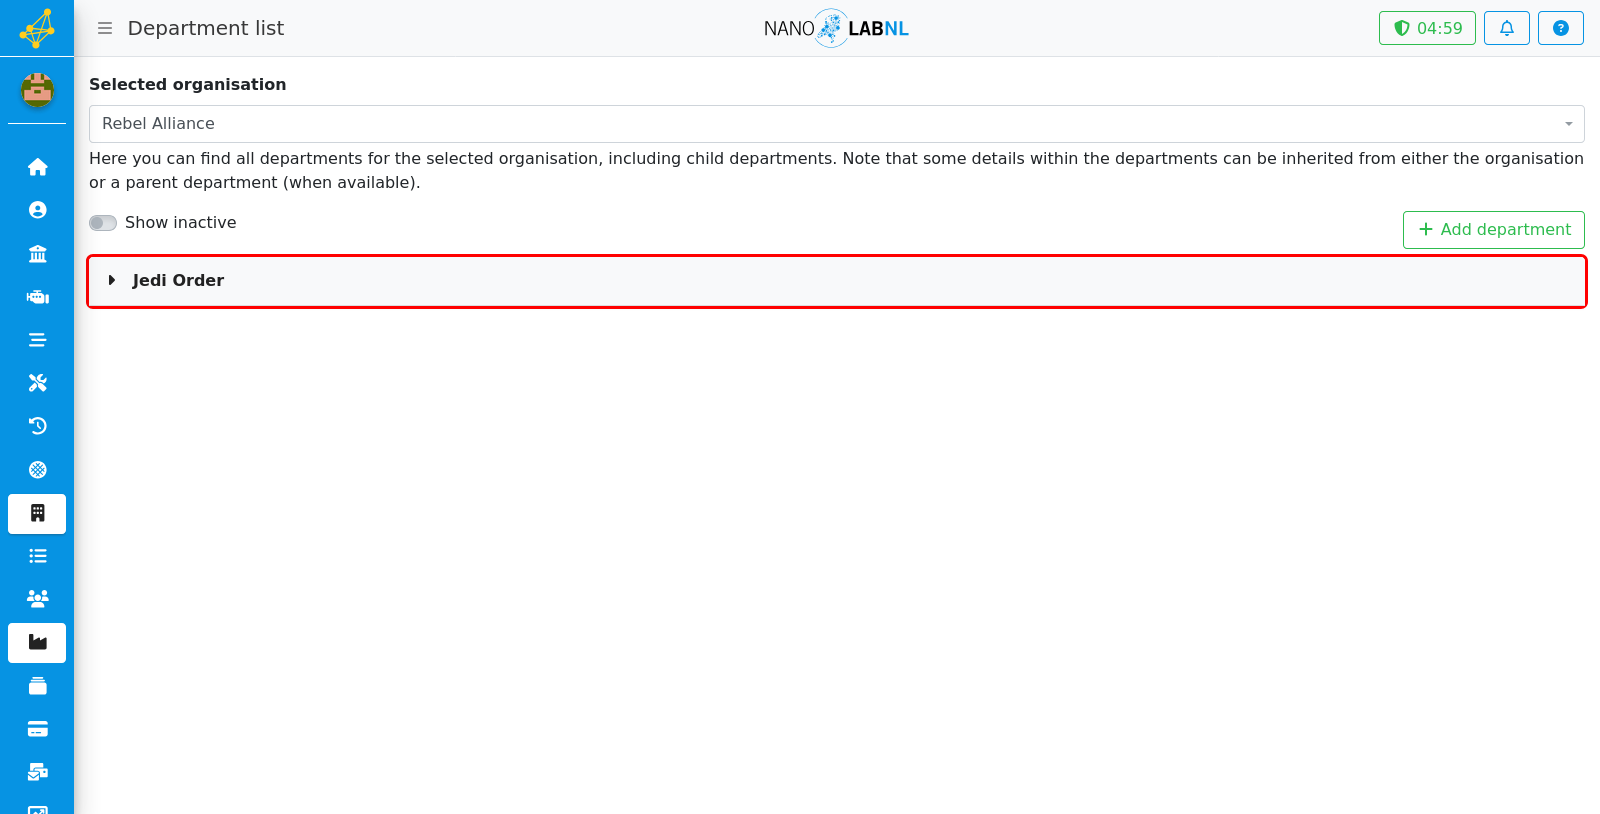The height and width of the screenshot is (814, 1600).
Task: Click the user profile circle icon
Action: 37,210
